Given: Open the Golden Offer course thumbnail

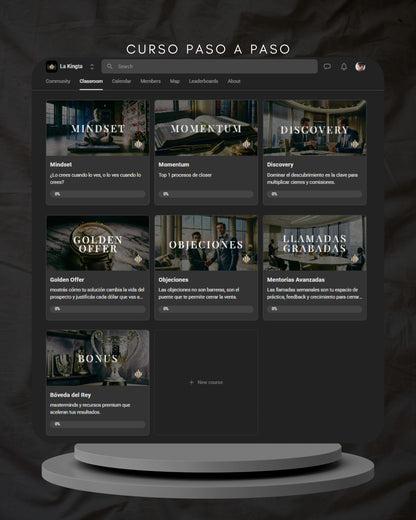Looking at the screenshot, I should (x=98, y=243).
